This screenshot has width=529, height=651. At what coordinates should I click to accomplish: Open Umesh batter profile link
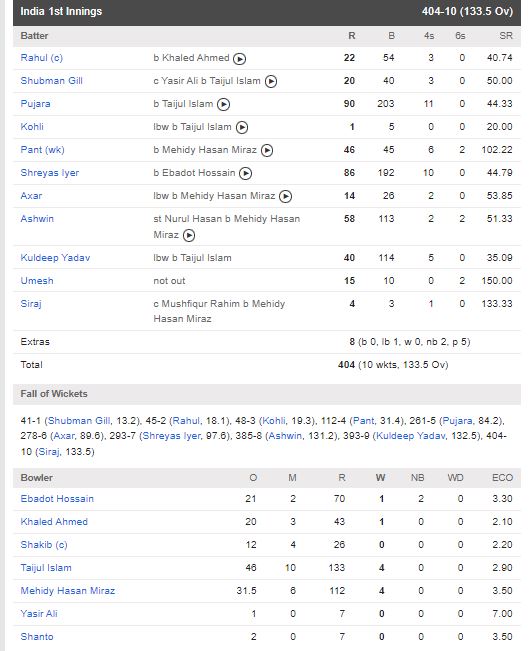point(37,281)
